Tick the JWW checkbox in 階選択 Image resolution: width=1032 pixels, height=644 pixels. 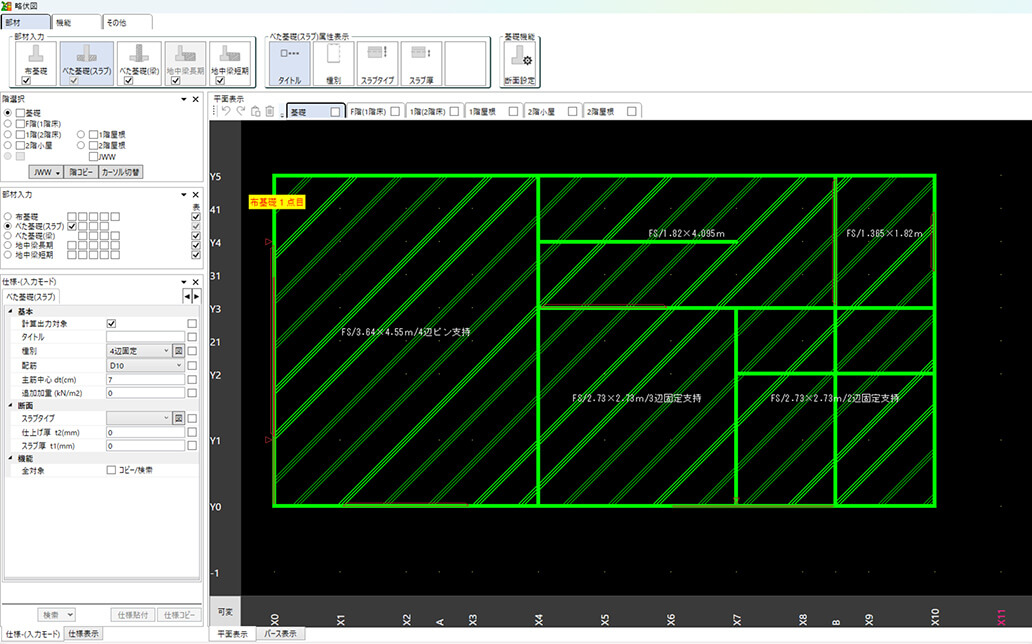[x=93, y=157]
